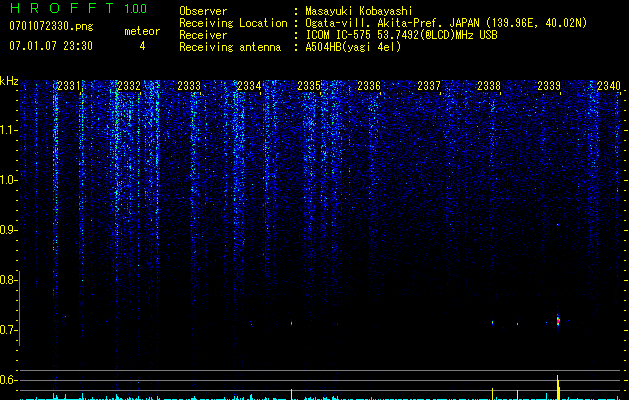Click the meteor echo dot near 2335
This screenshot has width=629, height=400.
(x=291, y=323)
